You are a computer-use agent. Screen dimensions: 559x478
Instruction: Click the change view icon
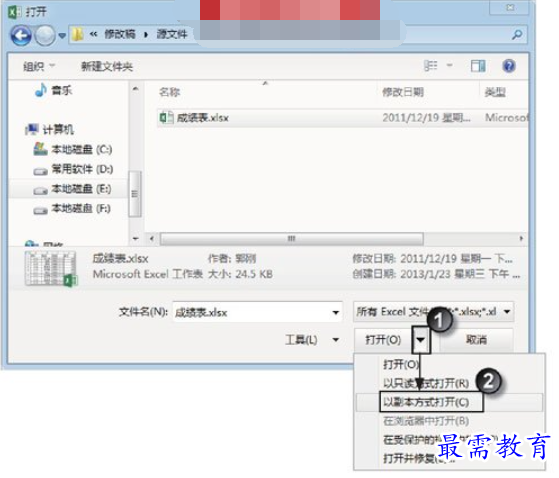[x=430, y=66]
